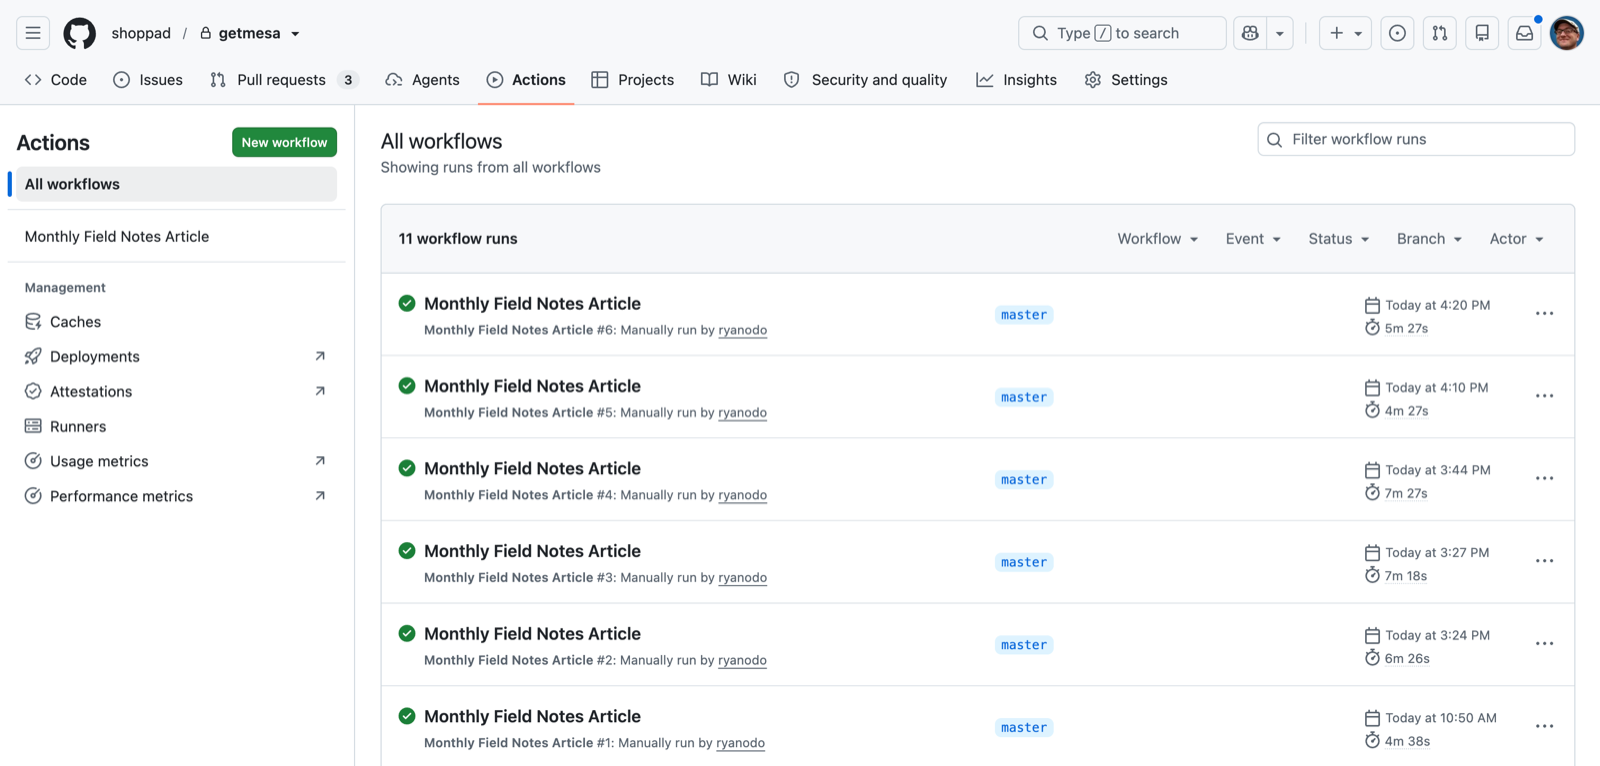Expand the Event filter dropdown
Screen dimensions: 1600x766
1253,239
